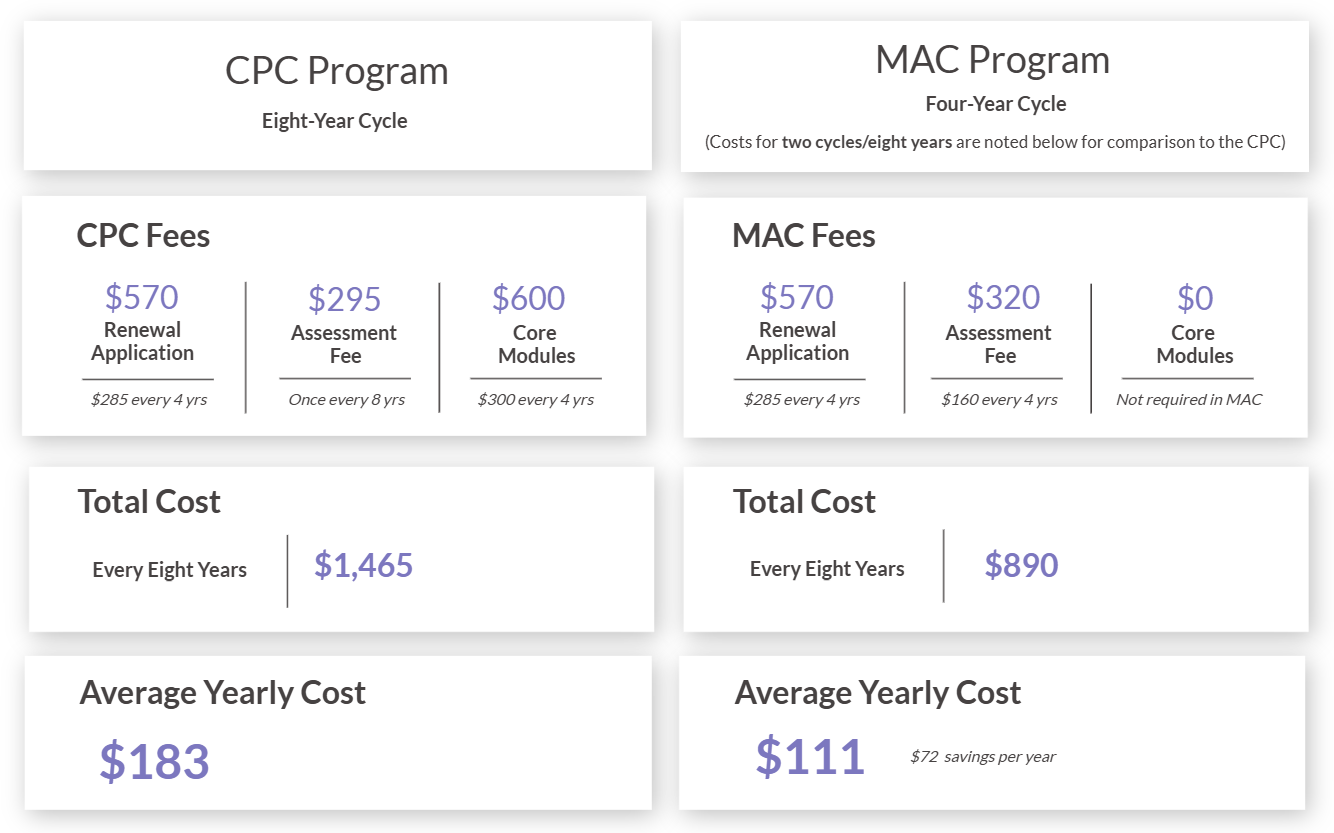Click the "Once every 8 yrs" note
This screenshot has height=833, width=1334.
346,400
